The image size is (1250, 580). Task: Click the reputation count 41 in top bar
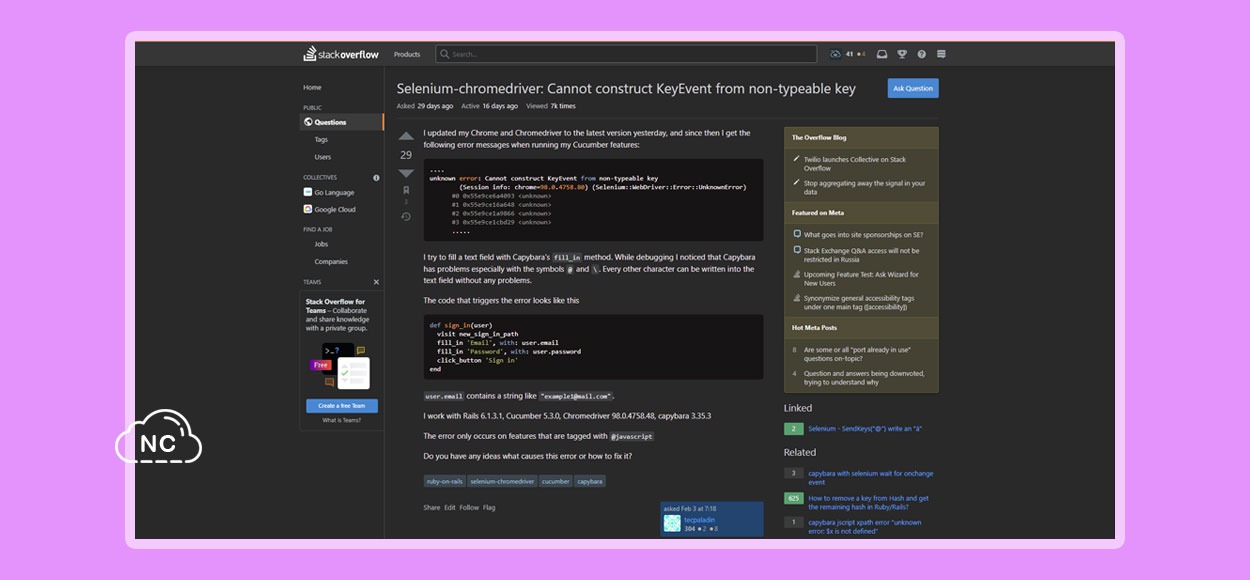point(849,54)
